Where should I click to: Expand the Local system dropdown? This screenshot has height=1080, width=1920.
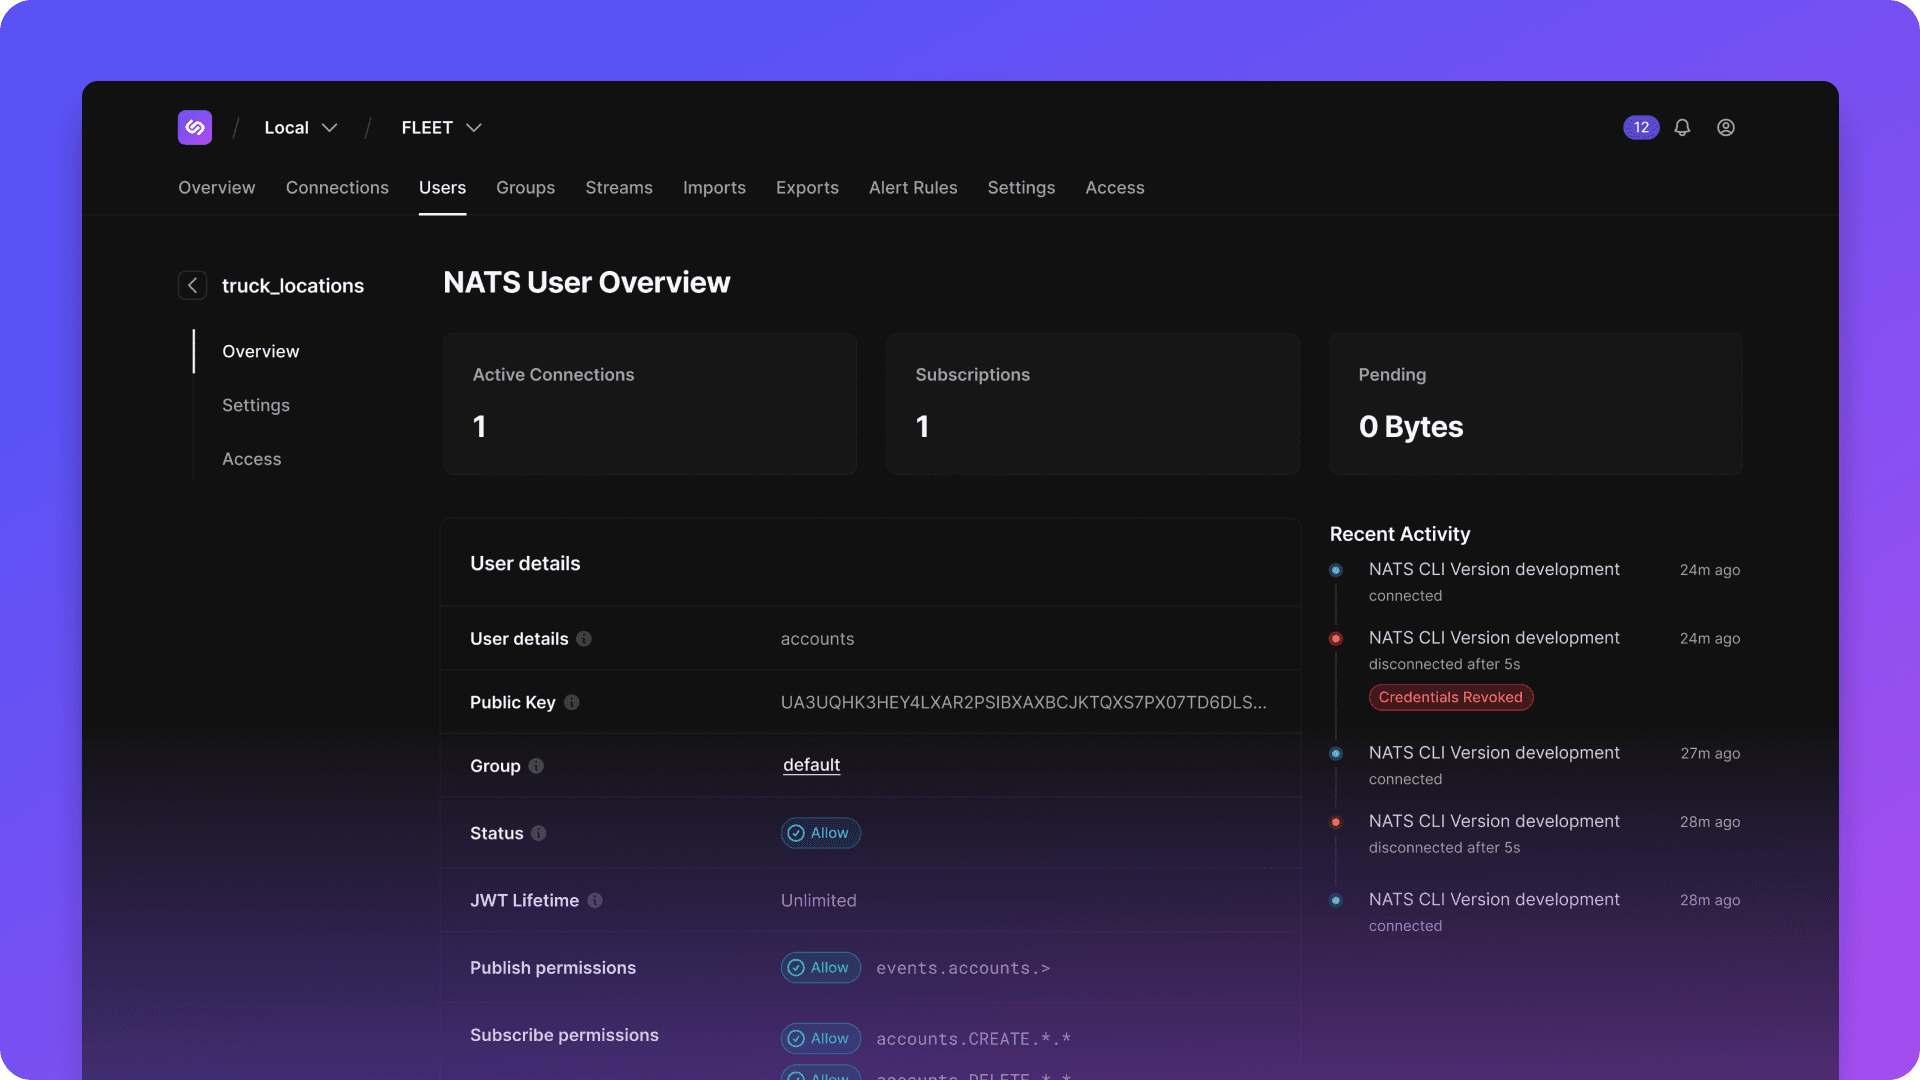[x=300, y=127]
